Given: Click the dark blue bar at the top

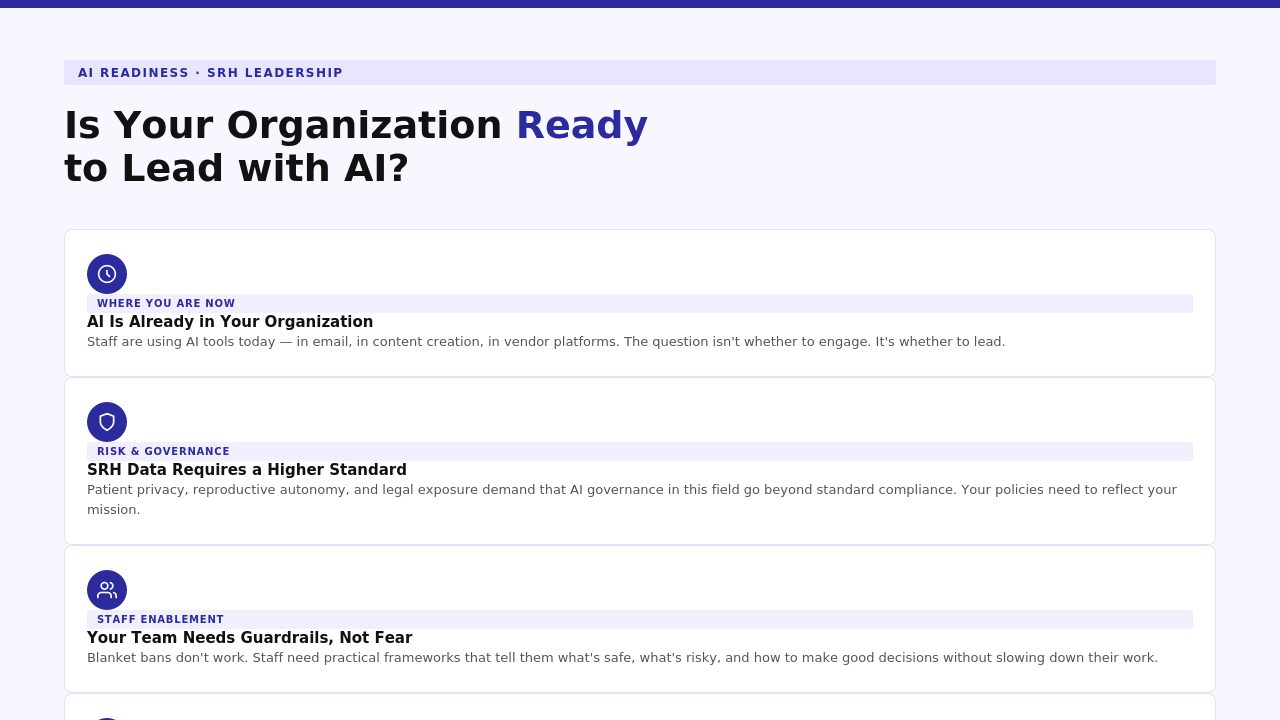Looking at the screenshot, I should 640,6.
